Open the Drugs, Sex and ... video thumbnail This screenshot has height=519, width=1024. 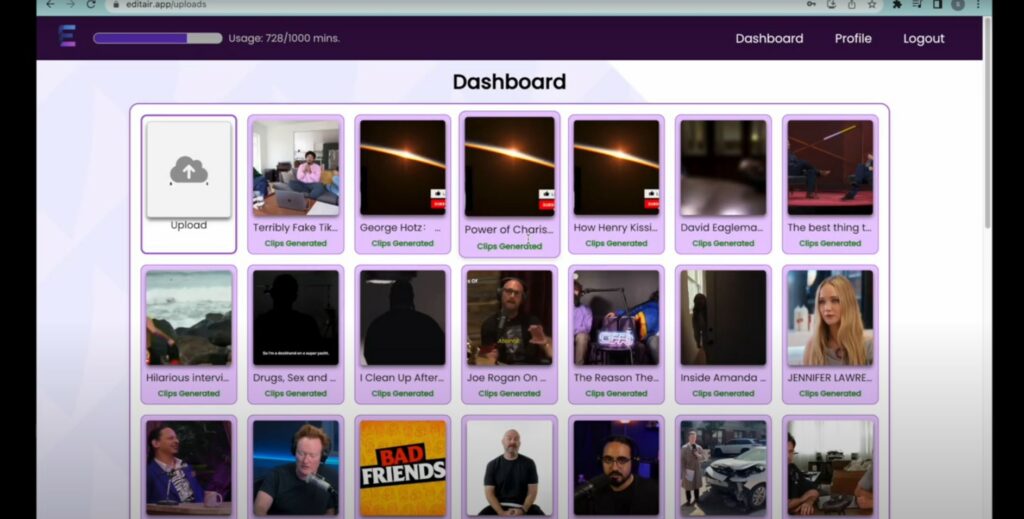click(296, 318)
